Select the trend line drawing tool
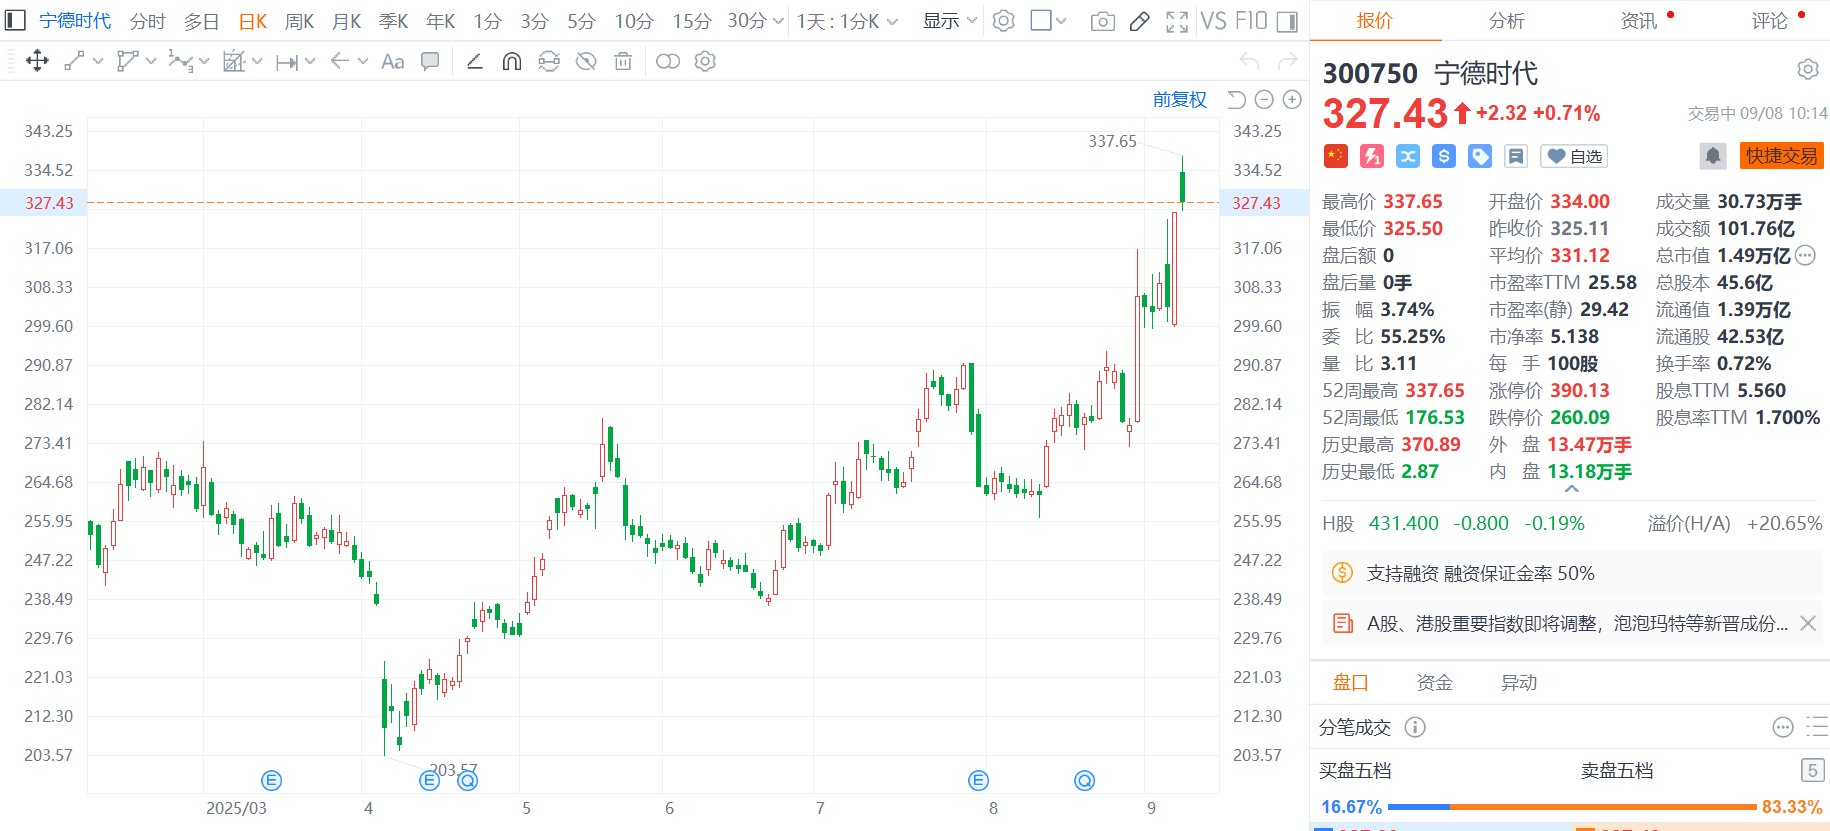The height and width of the screenshot is (831, 1830). 74,61
